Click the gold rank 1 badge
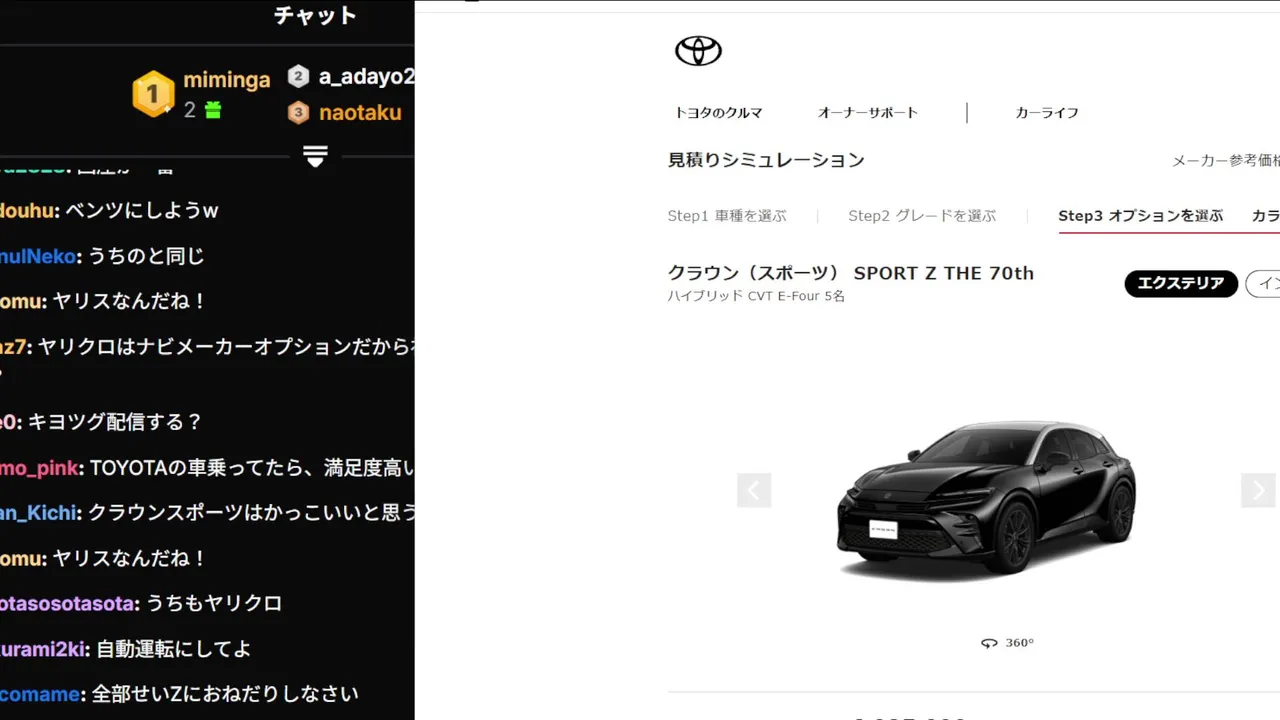 pyautogui.click(x=153, y=94)
